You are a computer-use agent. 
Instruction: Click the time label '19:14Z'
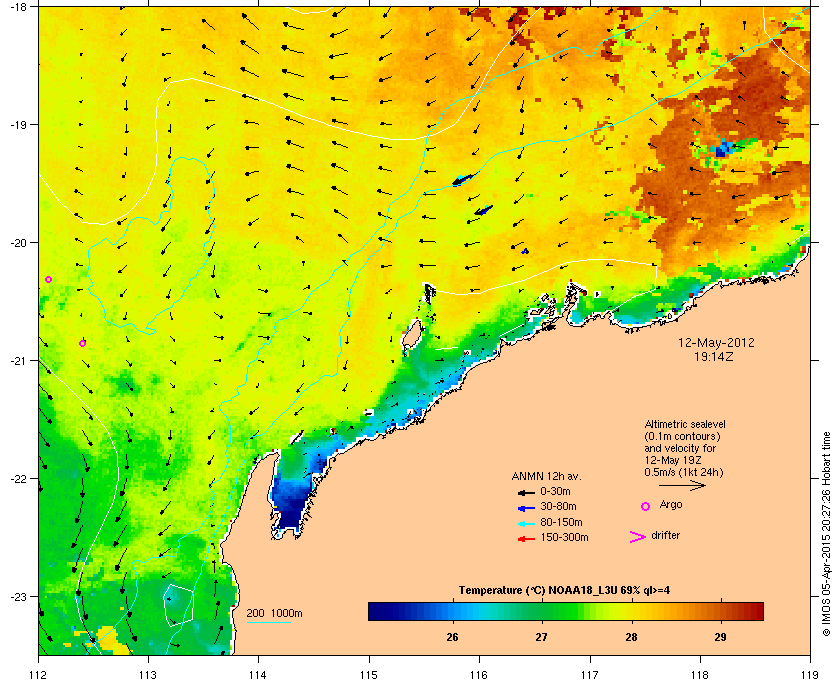[714, 356]
